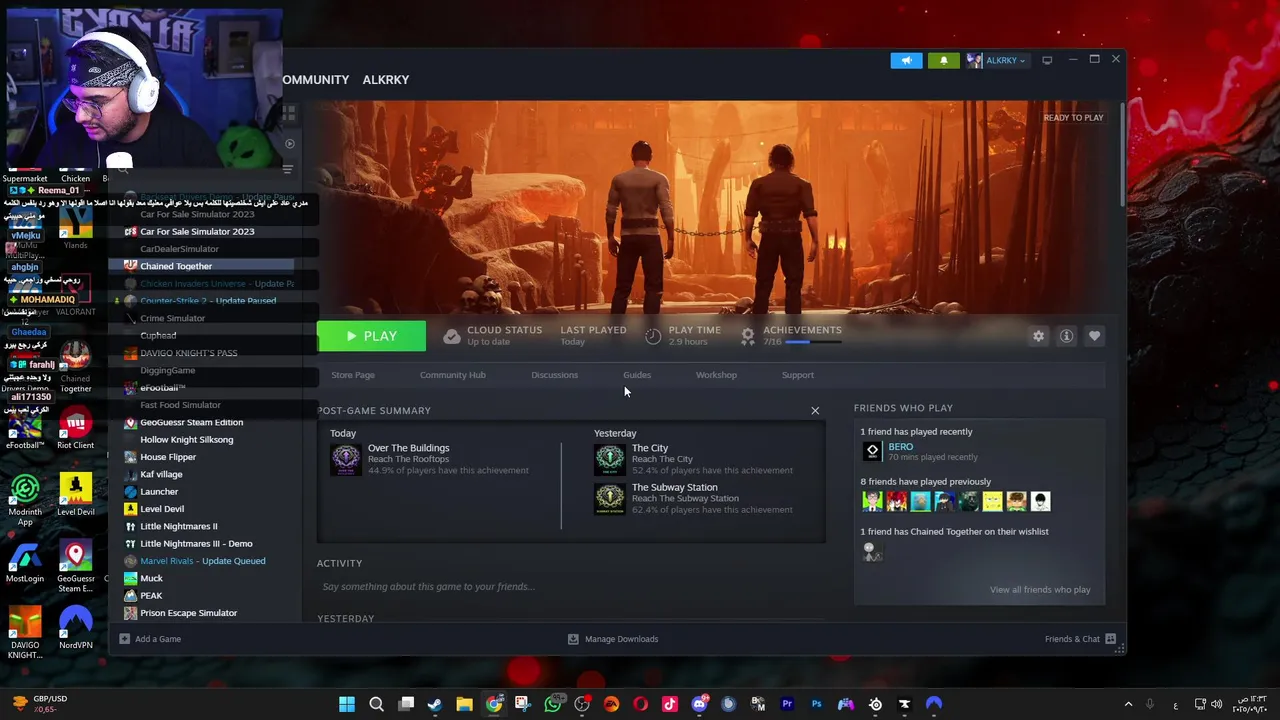Switch to Big Picture mode icon
The height and width of the screenshot is (720, 1280).
(1047, 60)
